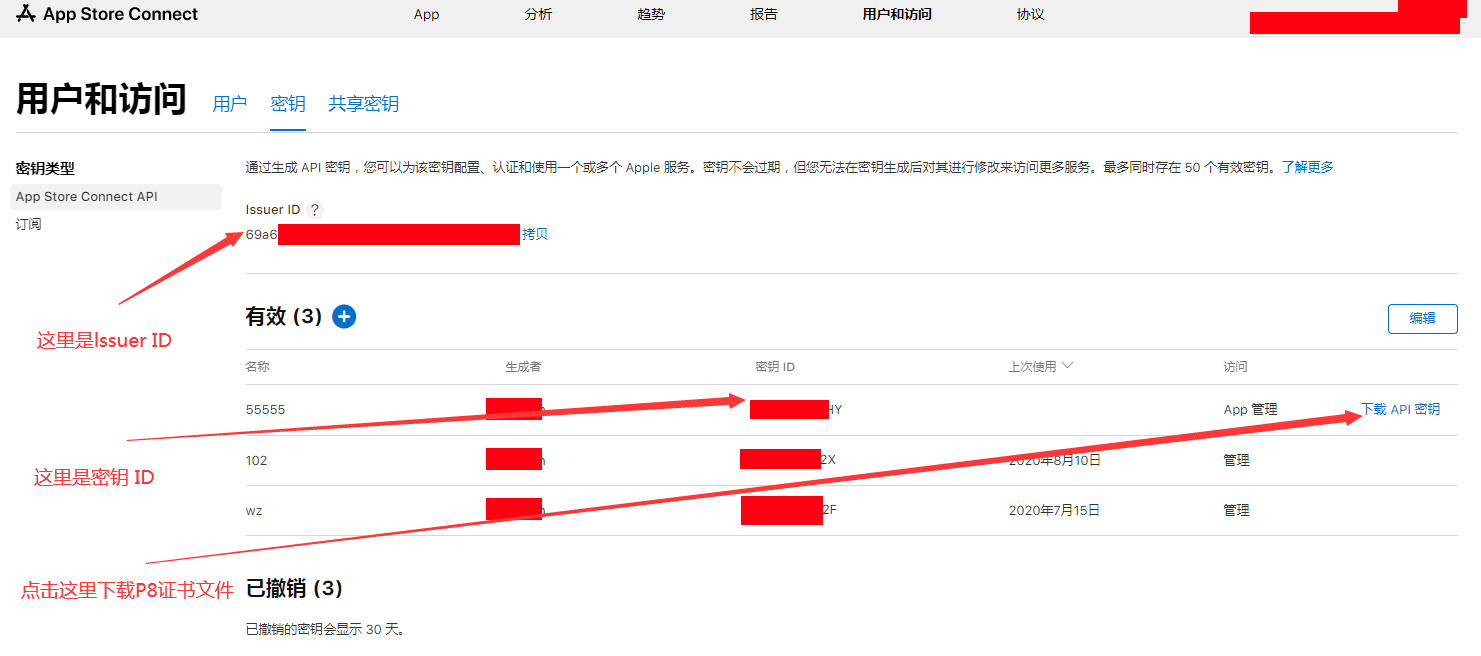Click the 2020年7月15日 last-used date
This screenshot has height=656, width=1481.
[1055, 510]
